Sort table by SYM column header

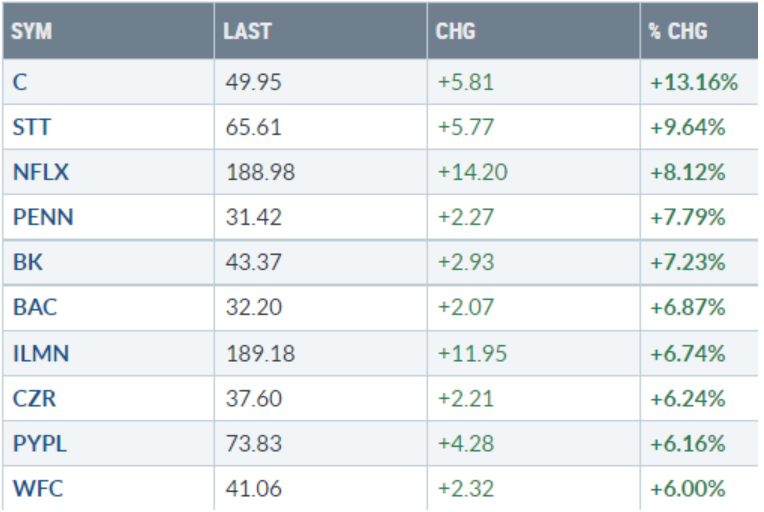[x=32, y=31]
